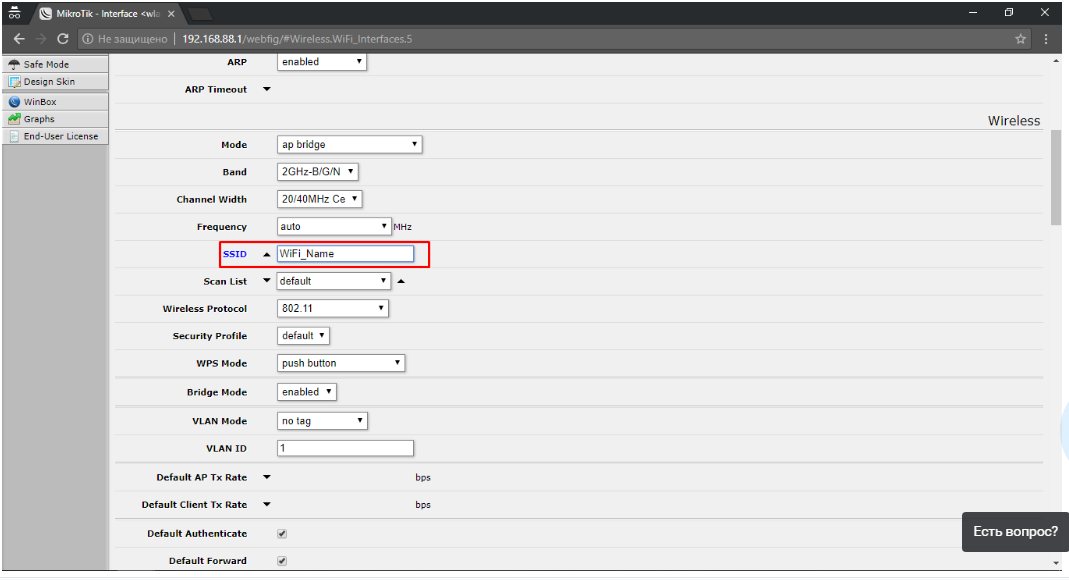Viewport: 1069px width, 580px height.
Task: Collapse the SSID field arrow
Action: 267,254
